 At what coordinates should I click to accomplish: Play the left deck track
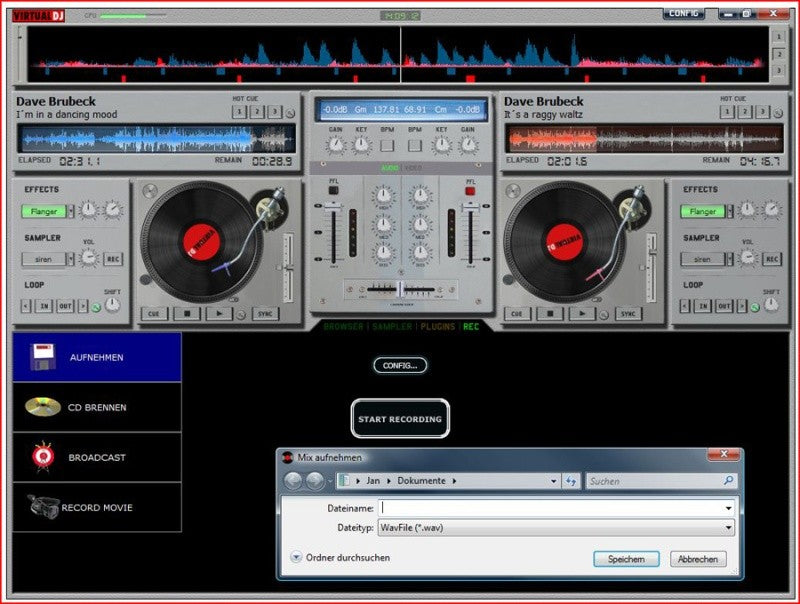tap(219, 314)
